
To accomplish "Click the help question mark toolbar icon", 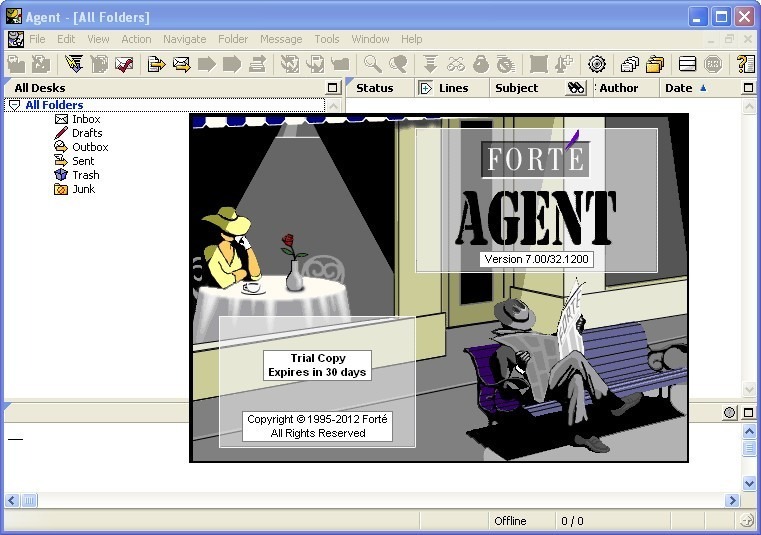I will click(745, 64).
